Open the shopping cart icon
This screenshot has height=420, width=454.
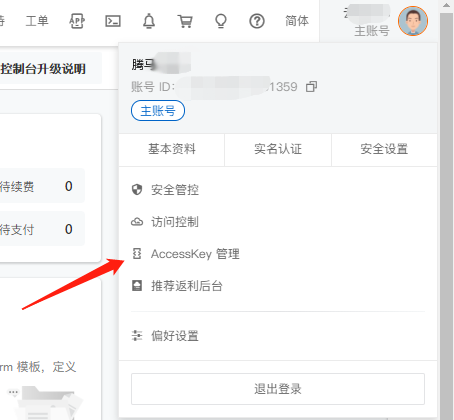(x=185, y=21)
